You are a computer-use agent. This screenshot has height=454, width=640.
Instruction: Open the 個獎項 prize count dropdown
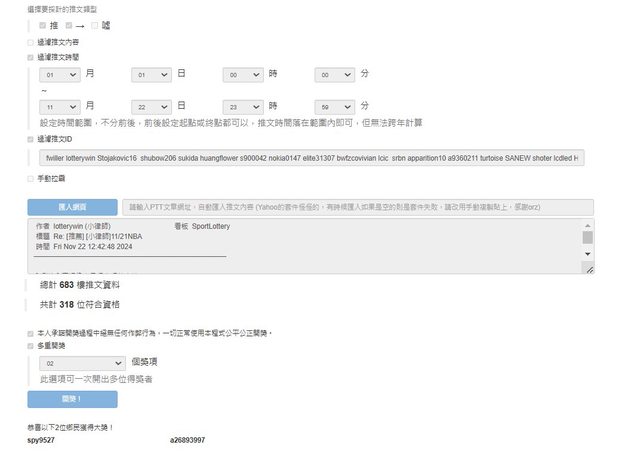[x=82, y=365]
